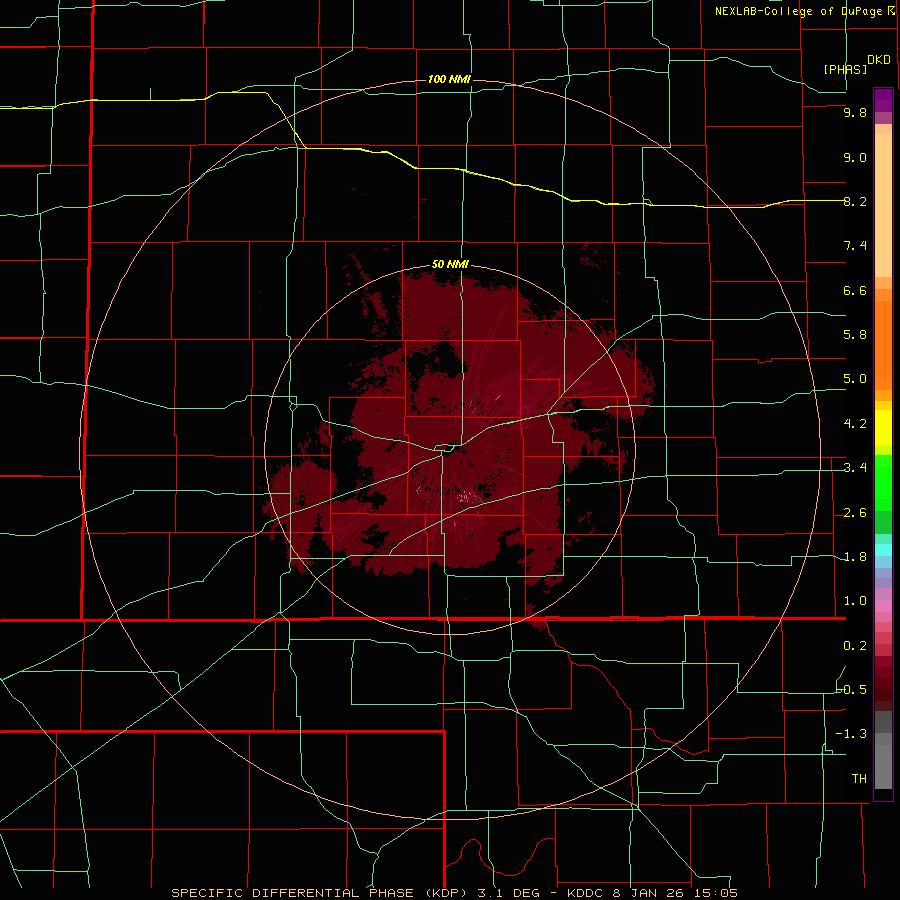Click the TH label at the scale bottom
900x900 pixels.
click(859, 779)
